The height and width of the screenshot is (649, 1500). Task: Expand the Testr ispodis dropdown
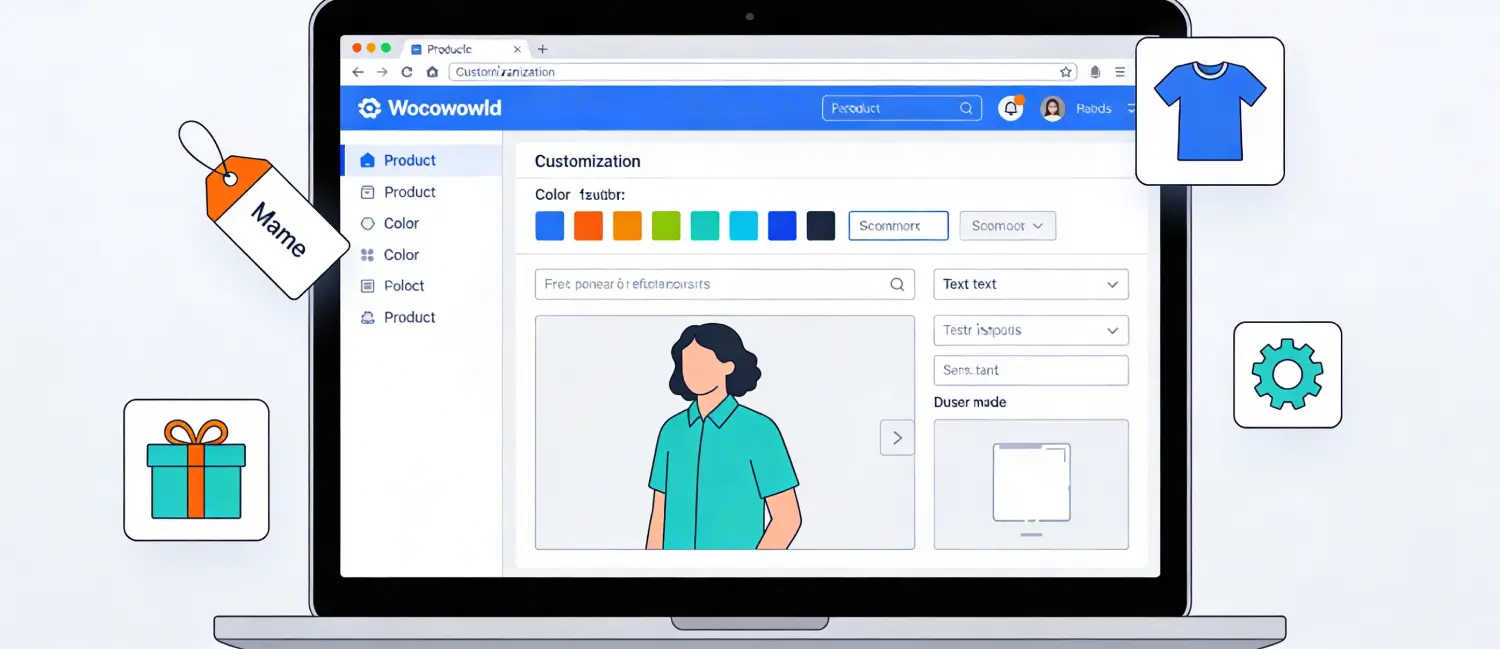1030,330
